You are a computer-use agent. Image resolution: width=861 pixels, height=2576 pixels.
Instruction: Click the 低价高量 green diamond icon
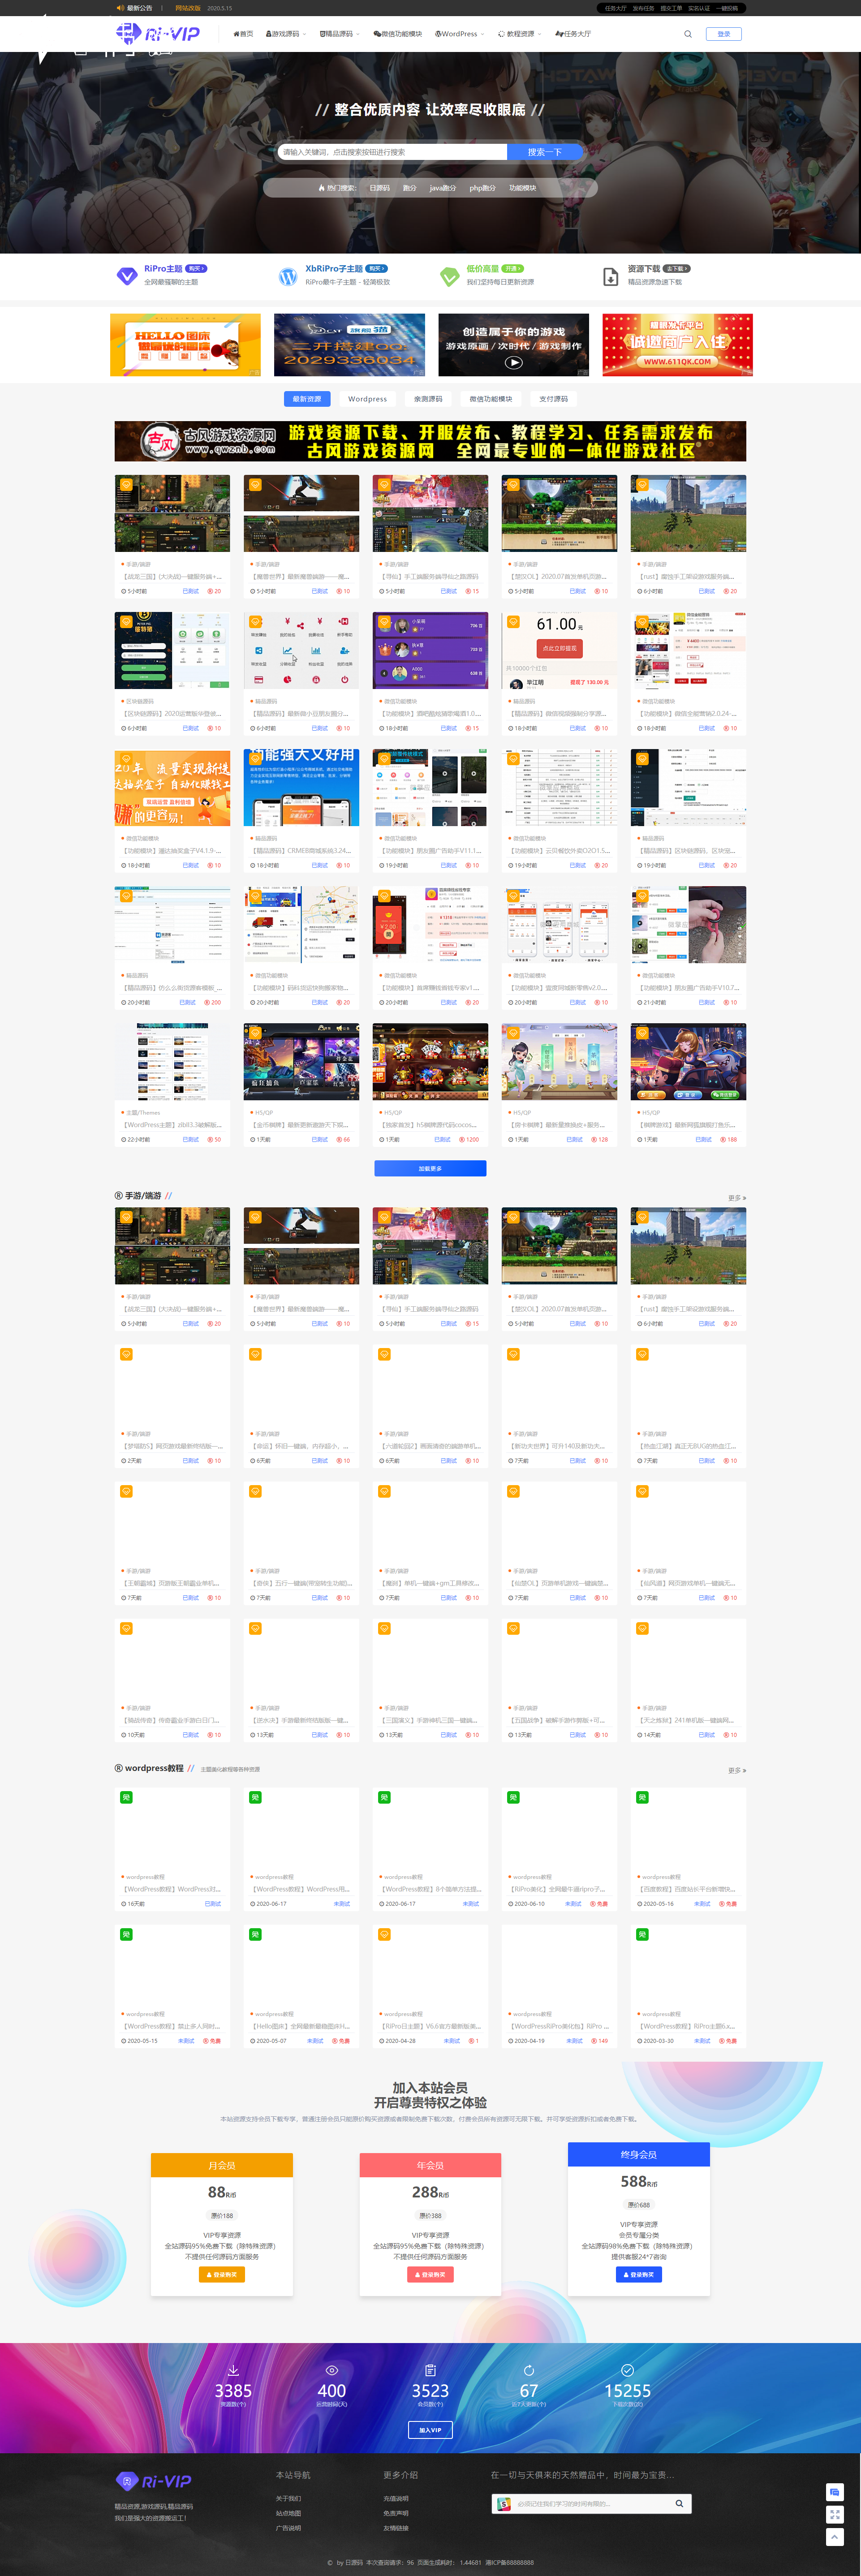click(450, 276)
